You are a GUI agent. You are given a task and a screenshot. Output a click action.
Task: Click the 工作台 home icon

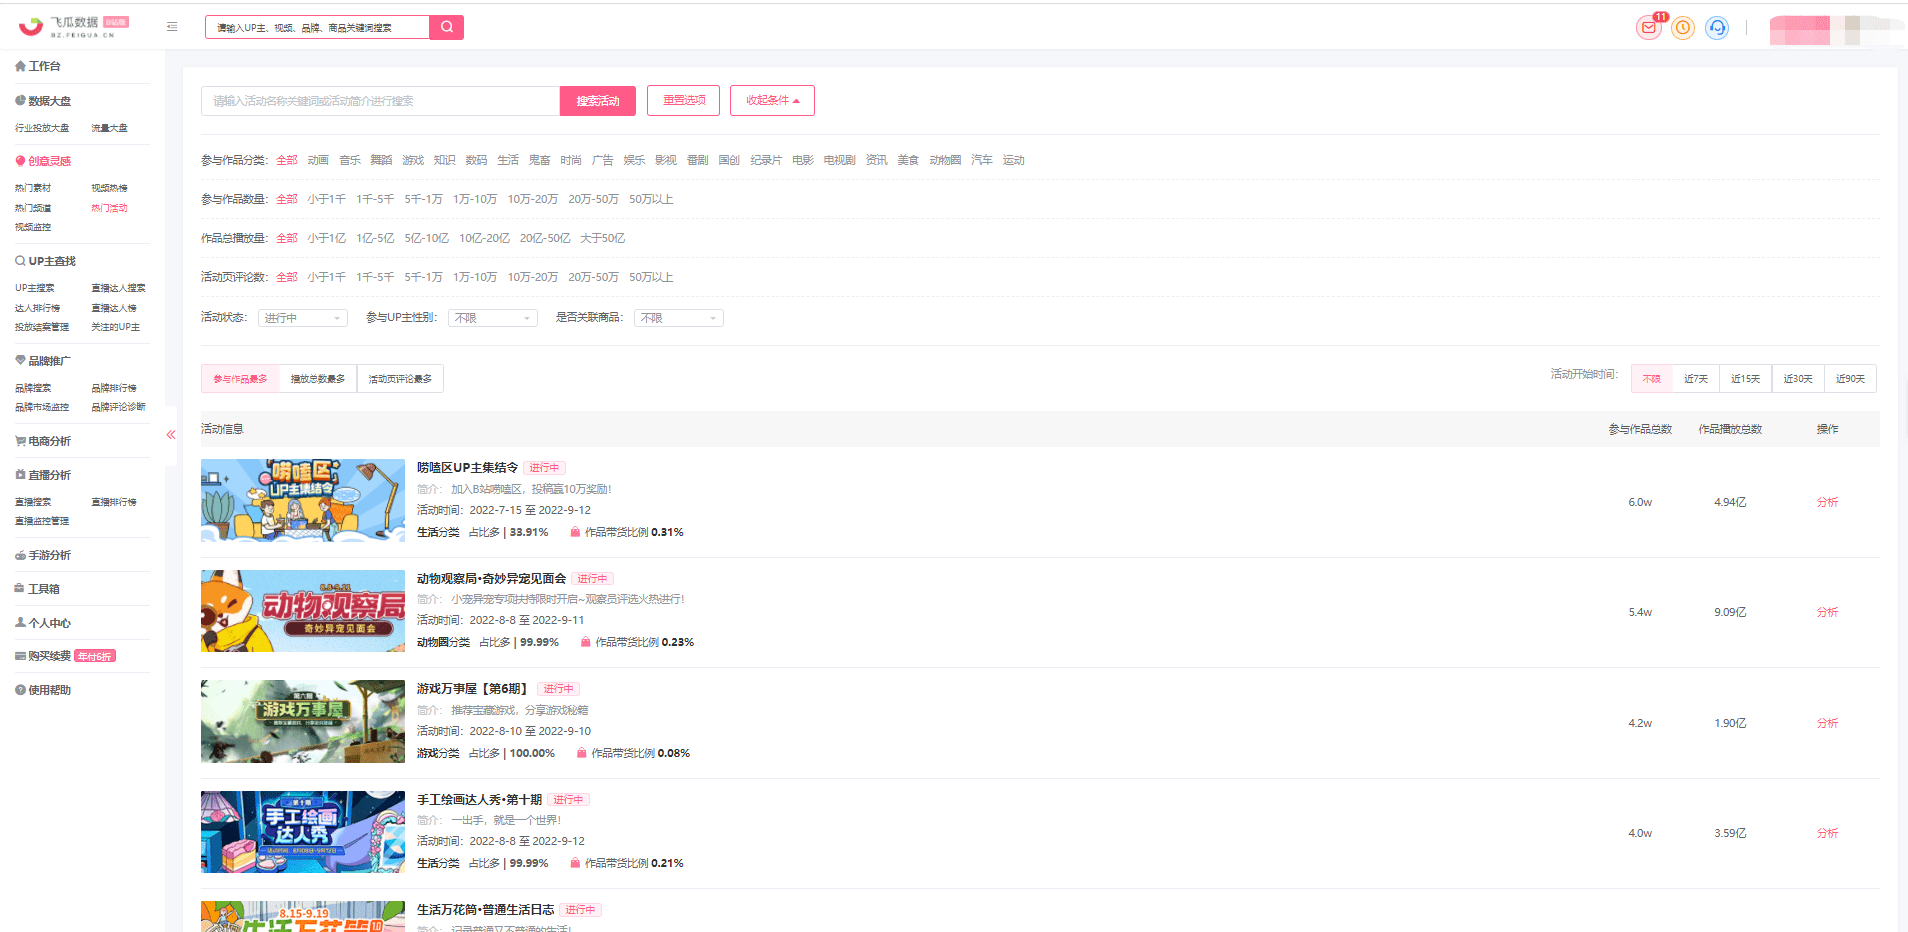point(20,66)
